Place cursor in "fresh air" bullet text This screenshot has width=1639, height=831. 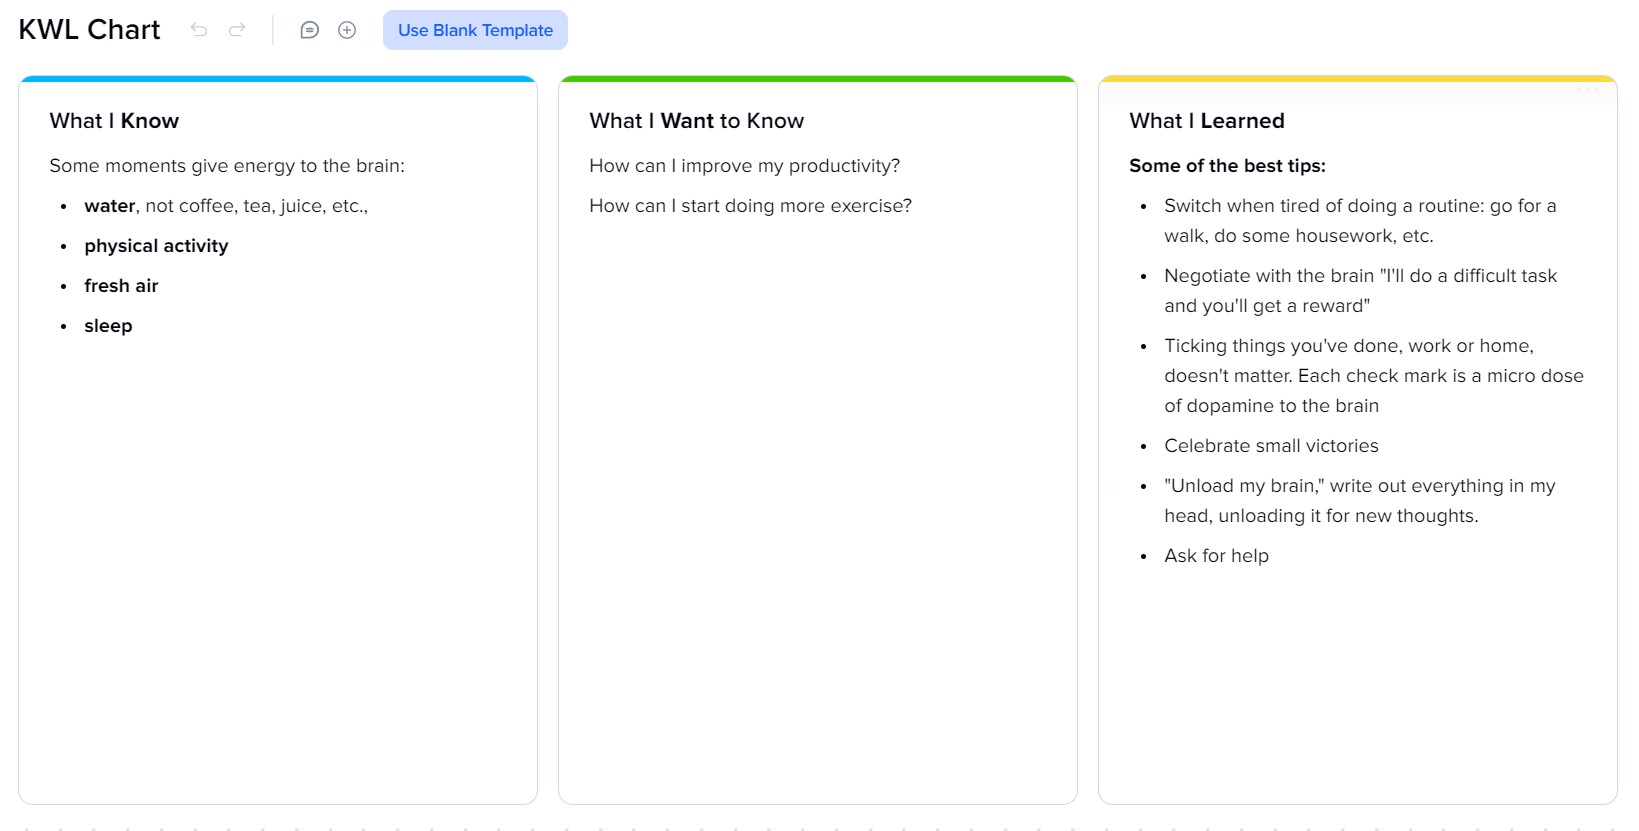point(121,286)
